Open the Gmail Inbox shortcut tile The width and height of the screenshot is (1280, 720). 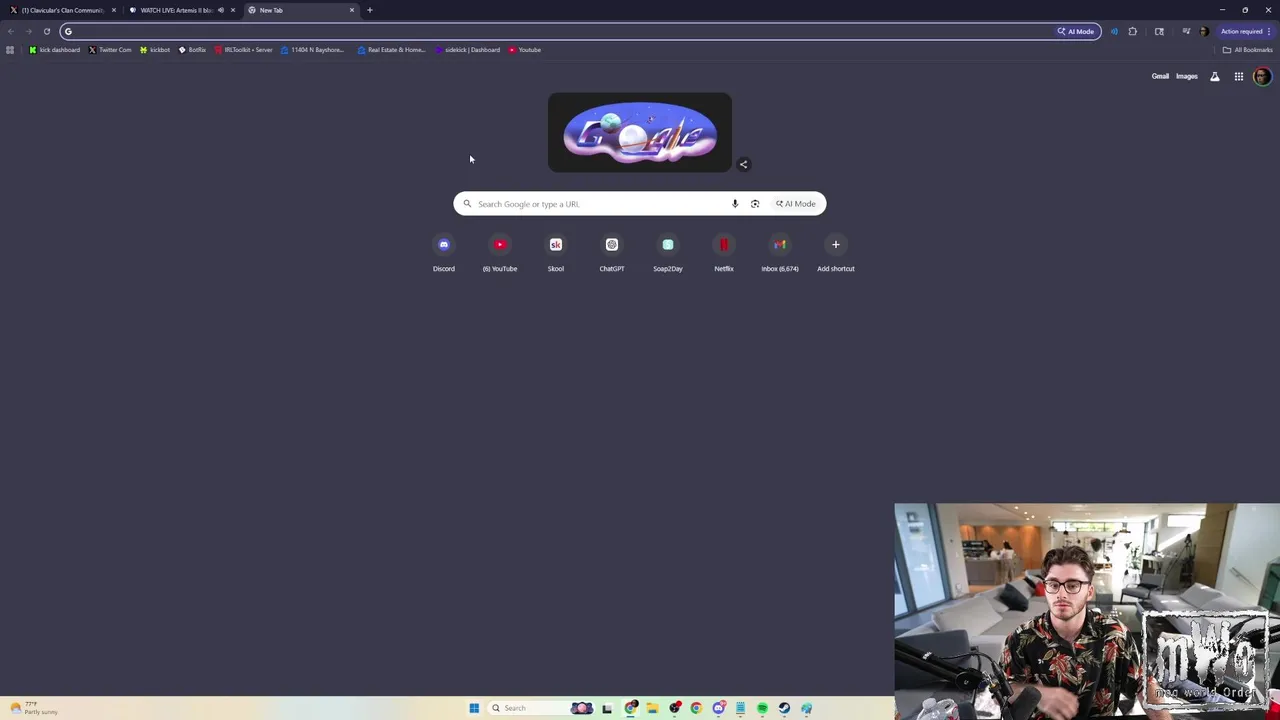(x=780, y=252)
